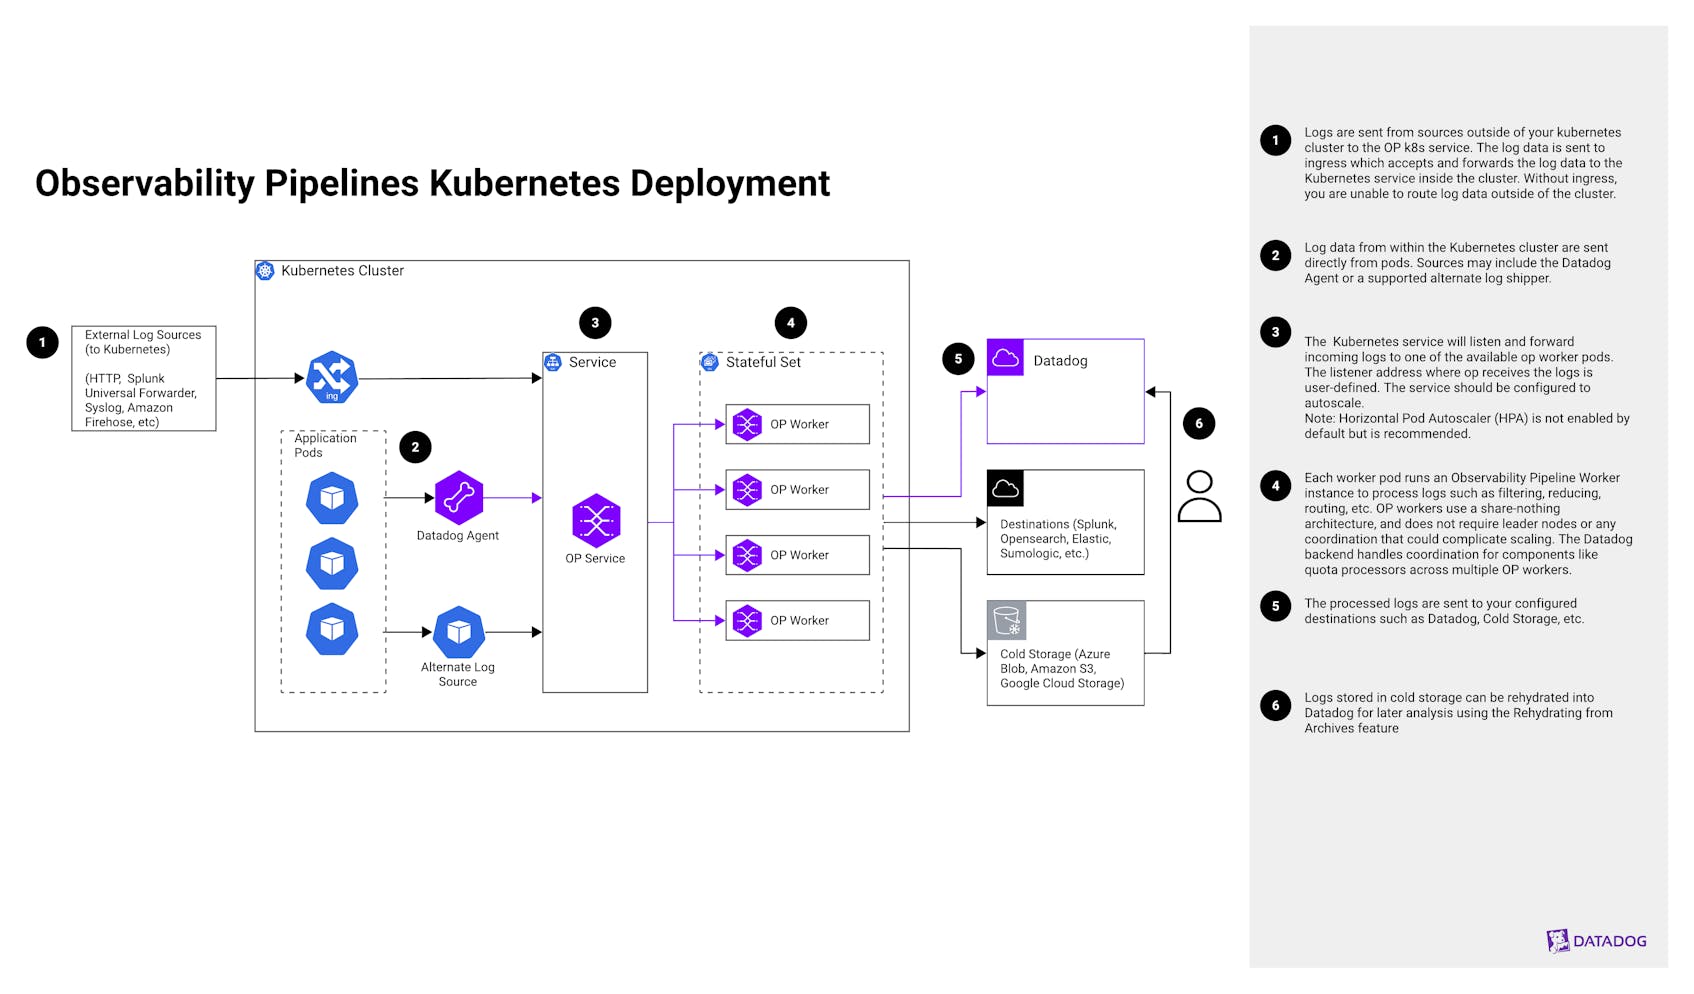
Task: Select the topmost OP Worker hexagon icon
Action: 748,424
